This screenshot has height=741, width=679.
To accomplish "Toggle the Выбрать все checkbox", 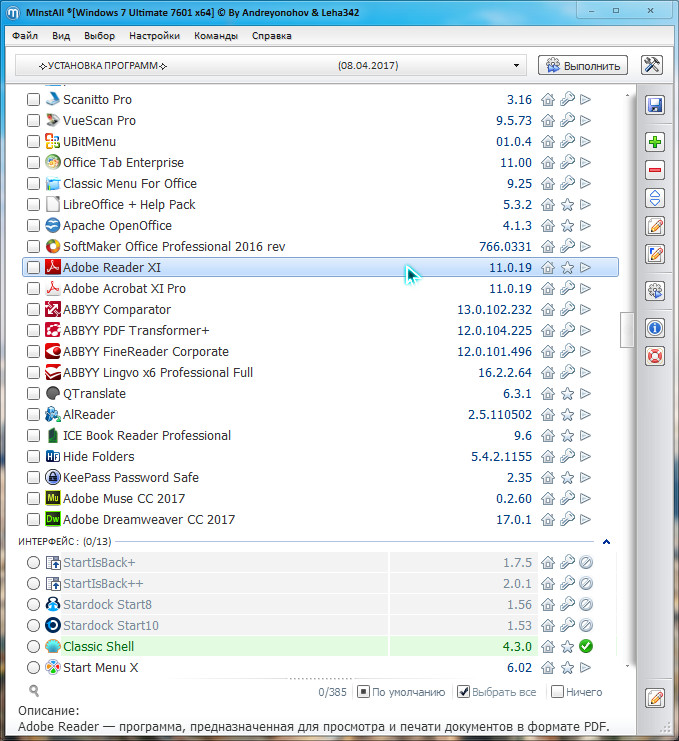I will [x=464, y=692].
